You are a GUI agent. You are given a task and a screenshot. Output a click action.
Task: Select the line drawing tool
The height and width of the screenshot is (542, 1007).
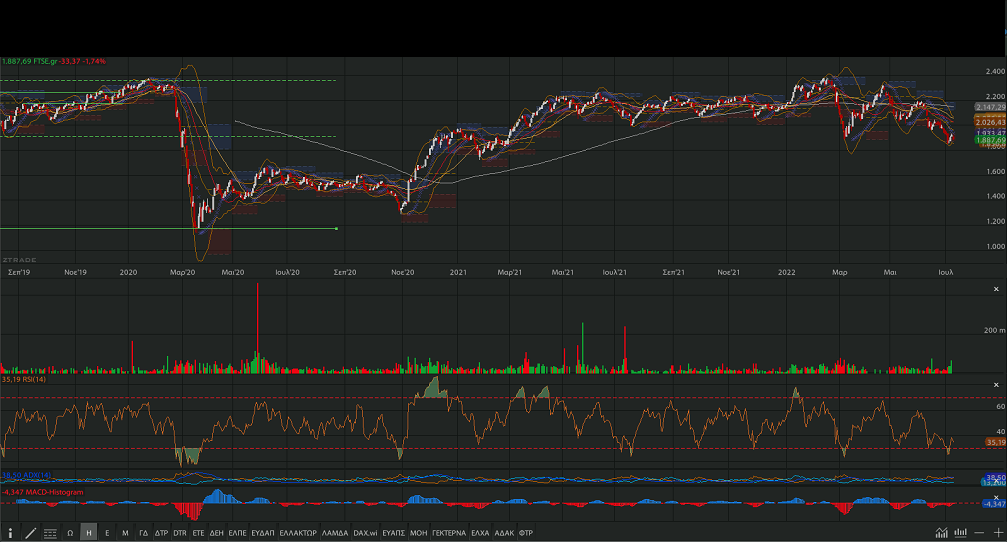[30, 533]
